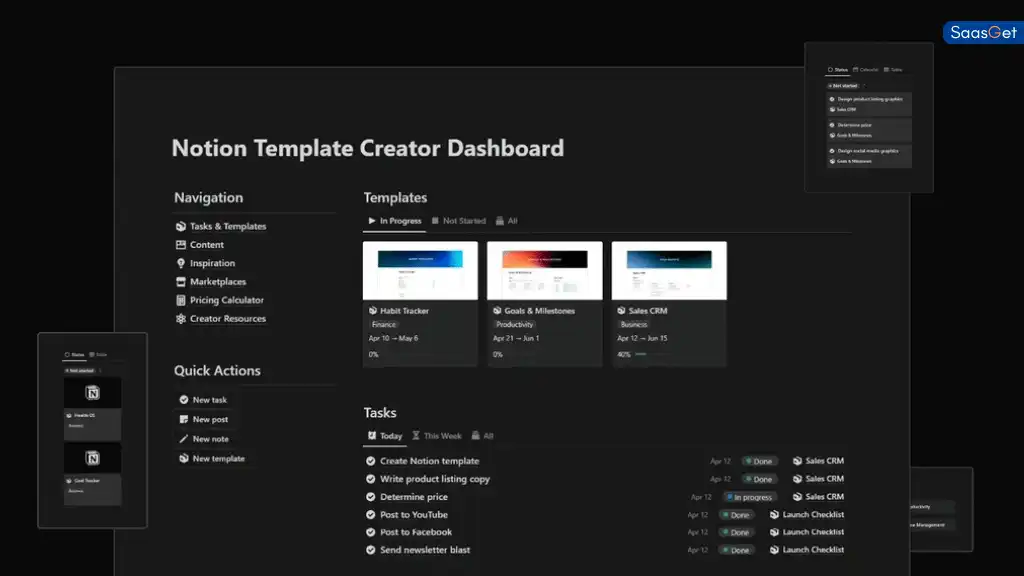Switch to In Progress templates tab
The width and height of the screenshot is (1024, 576).
coord(394,221)
